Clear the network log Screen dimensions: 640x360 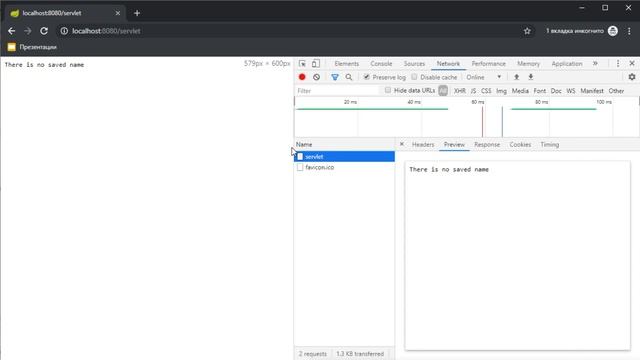pyautogui.click(x=316, y=77)
